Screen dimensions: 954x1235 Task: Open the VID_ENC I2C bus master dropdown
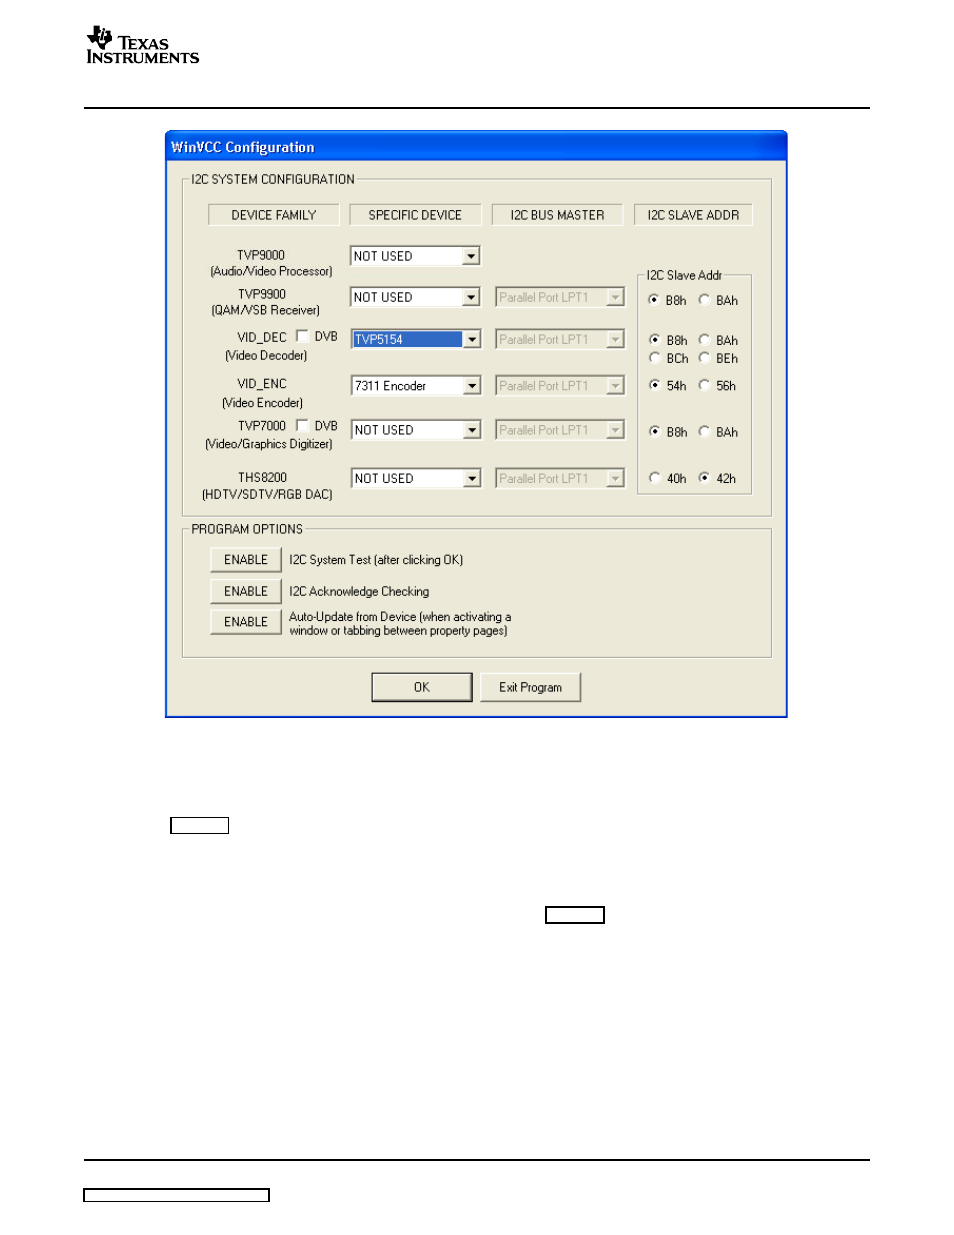[560, 386]
